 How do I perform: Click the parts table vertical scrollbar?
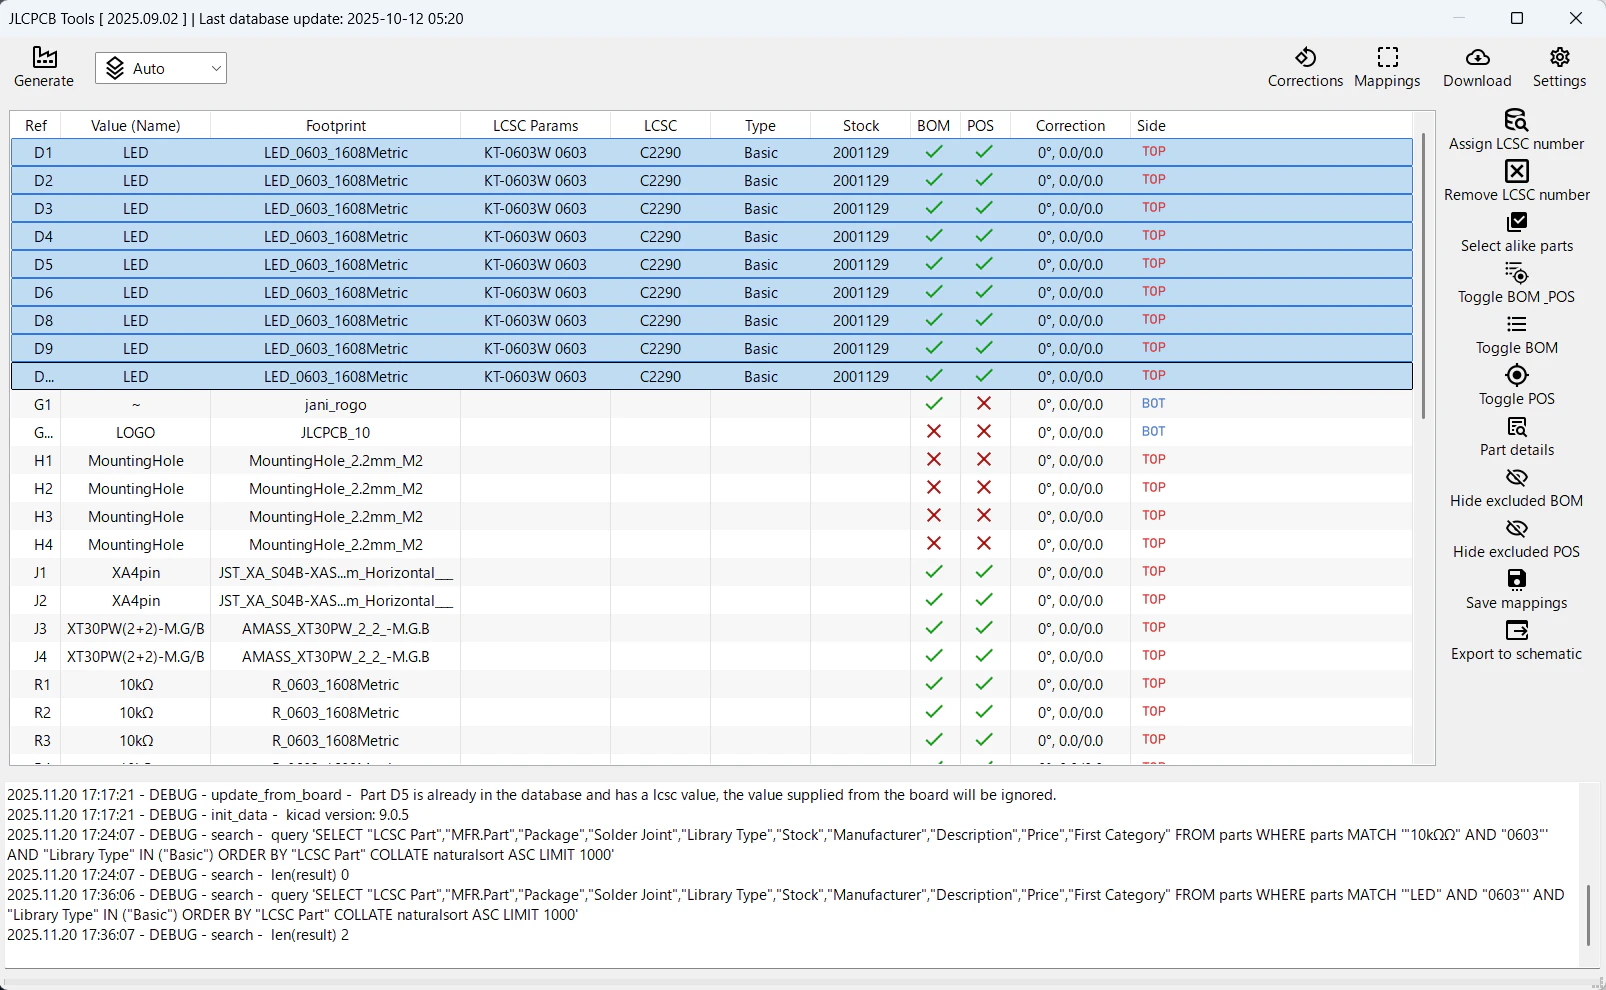pyautogui.click(x=1423, y=276)
